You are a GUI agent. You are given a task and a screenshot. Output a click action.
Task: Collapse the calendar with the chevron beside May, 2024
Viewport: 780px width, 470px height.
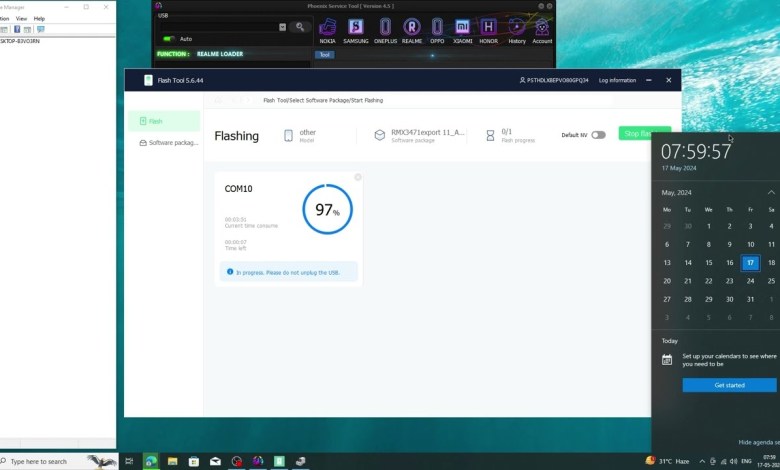tap(771, 192)
